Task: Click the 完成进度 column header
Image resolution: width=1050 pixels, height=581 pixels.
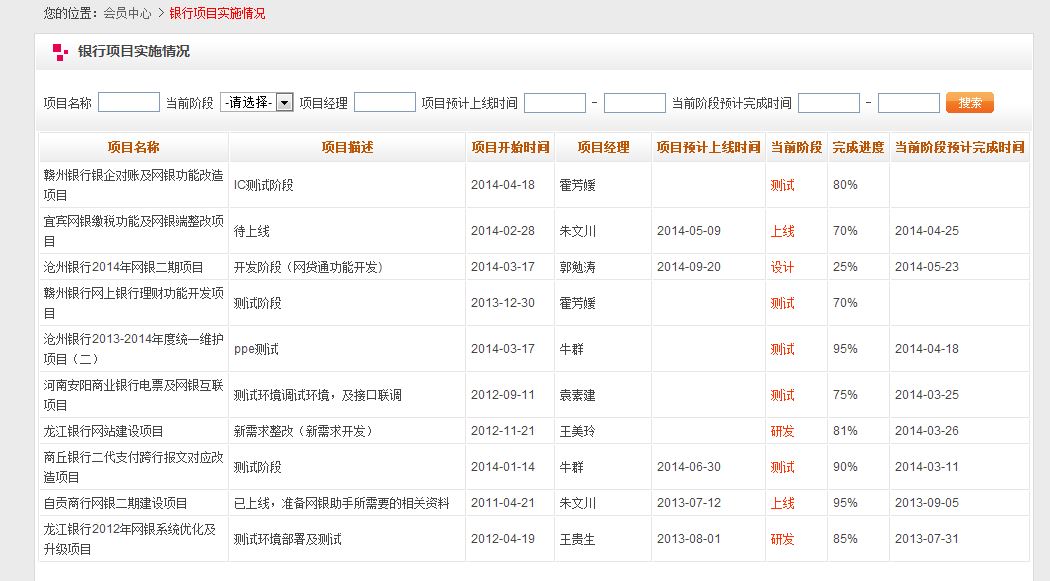Action: click(858, 147)
